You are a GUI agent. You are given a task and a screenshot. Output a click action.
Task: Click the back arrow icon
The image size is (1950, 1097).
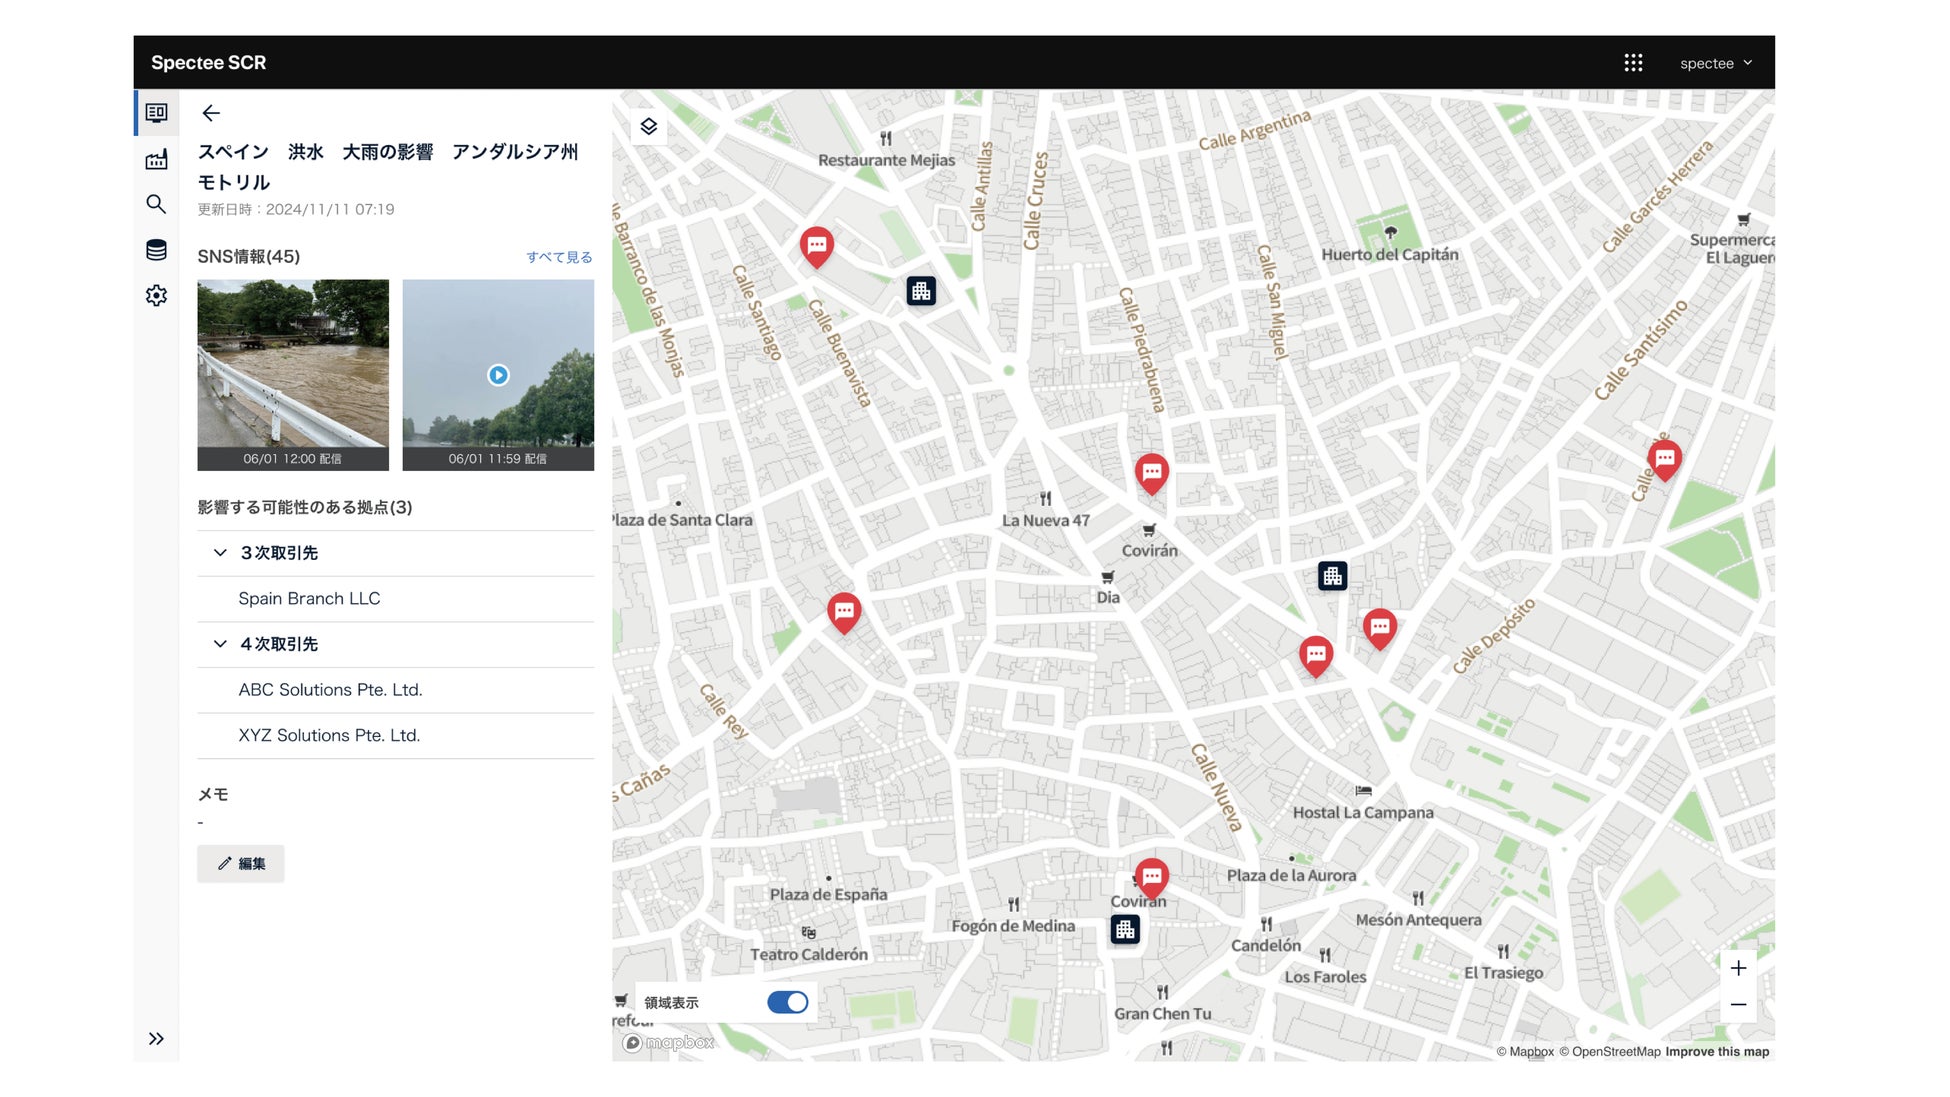coord(211,113)
